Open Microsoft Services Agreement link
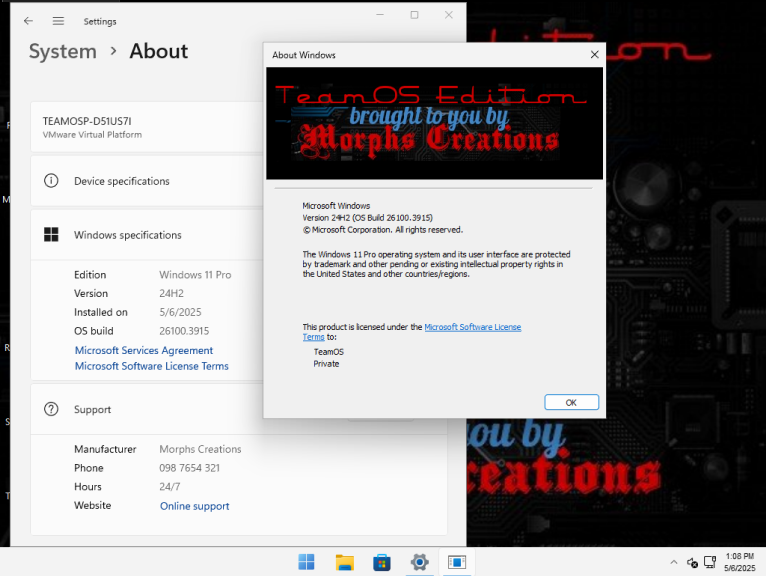 tap(144, 350)
